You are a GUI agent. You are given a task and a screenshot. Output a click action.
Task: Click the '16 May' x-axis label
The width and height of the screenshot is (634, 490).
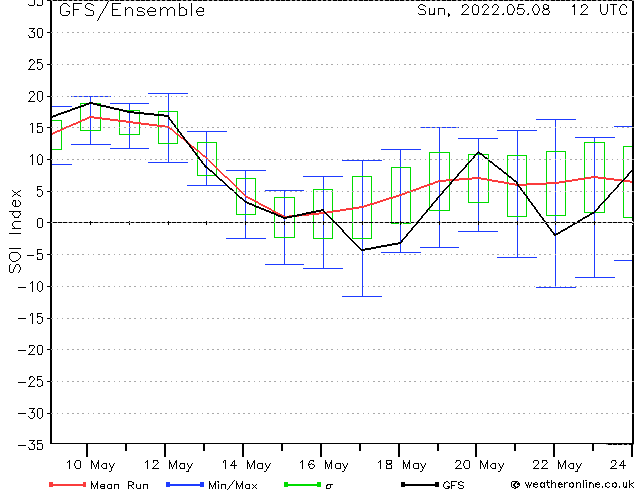pos(324,465)
